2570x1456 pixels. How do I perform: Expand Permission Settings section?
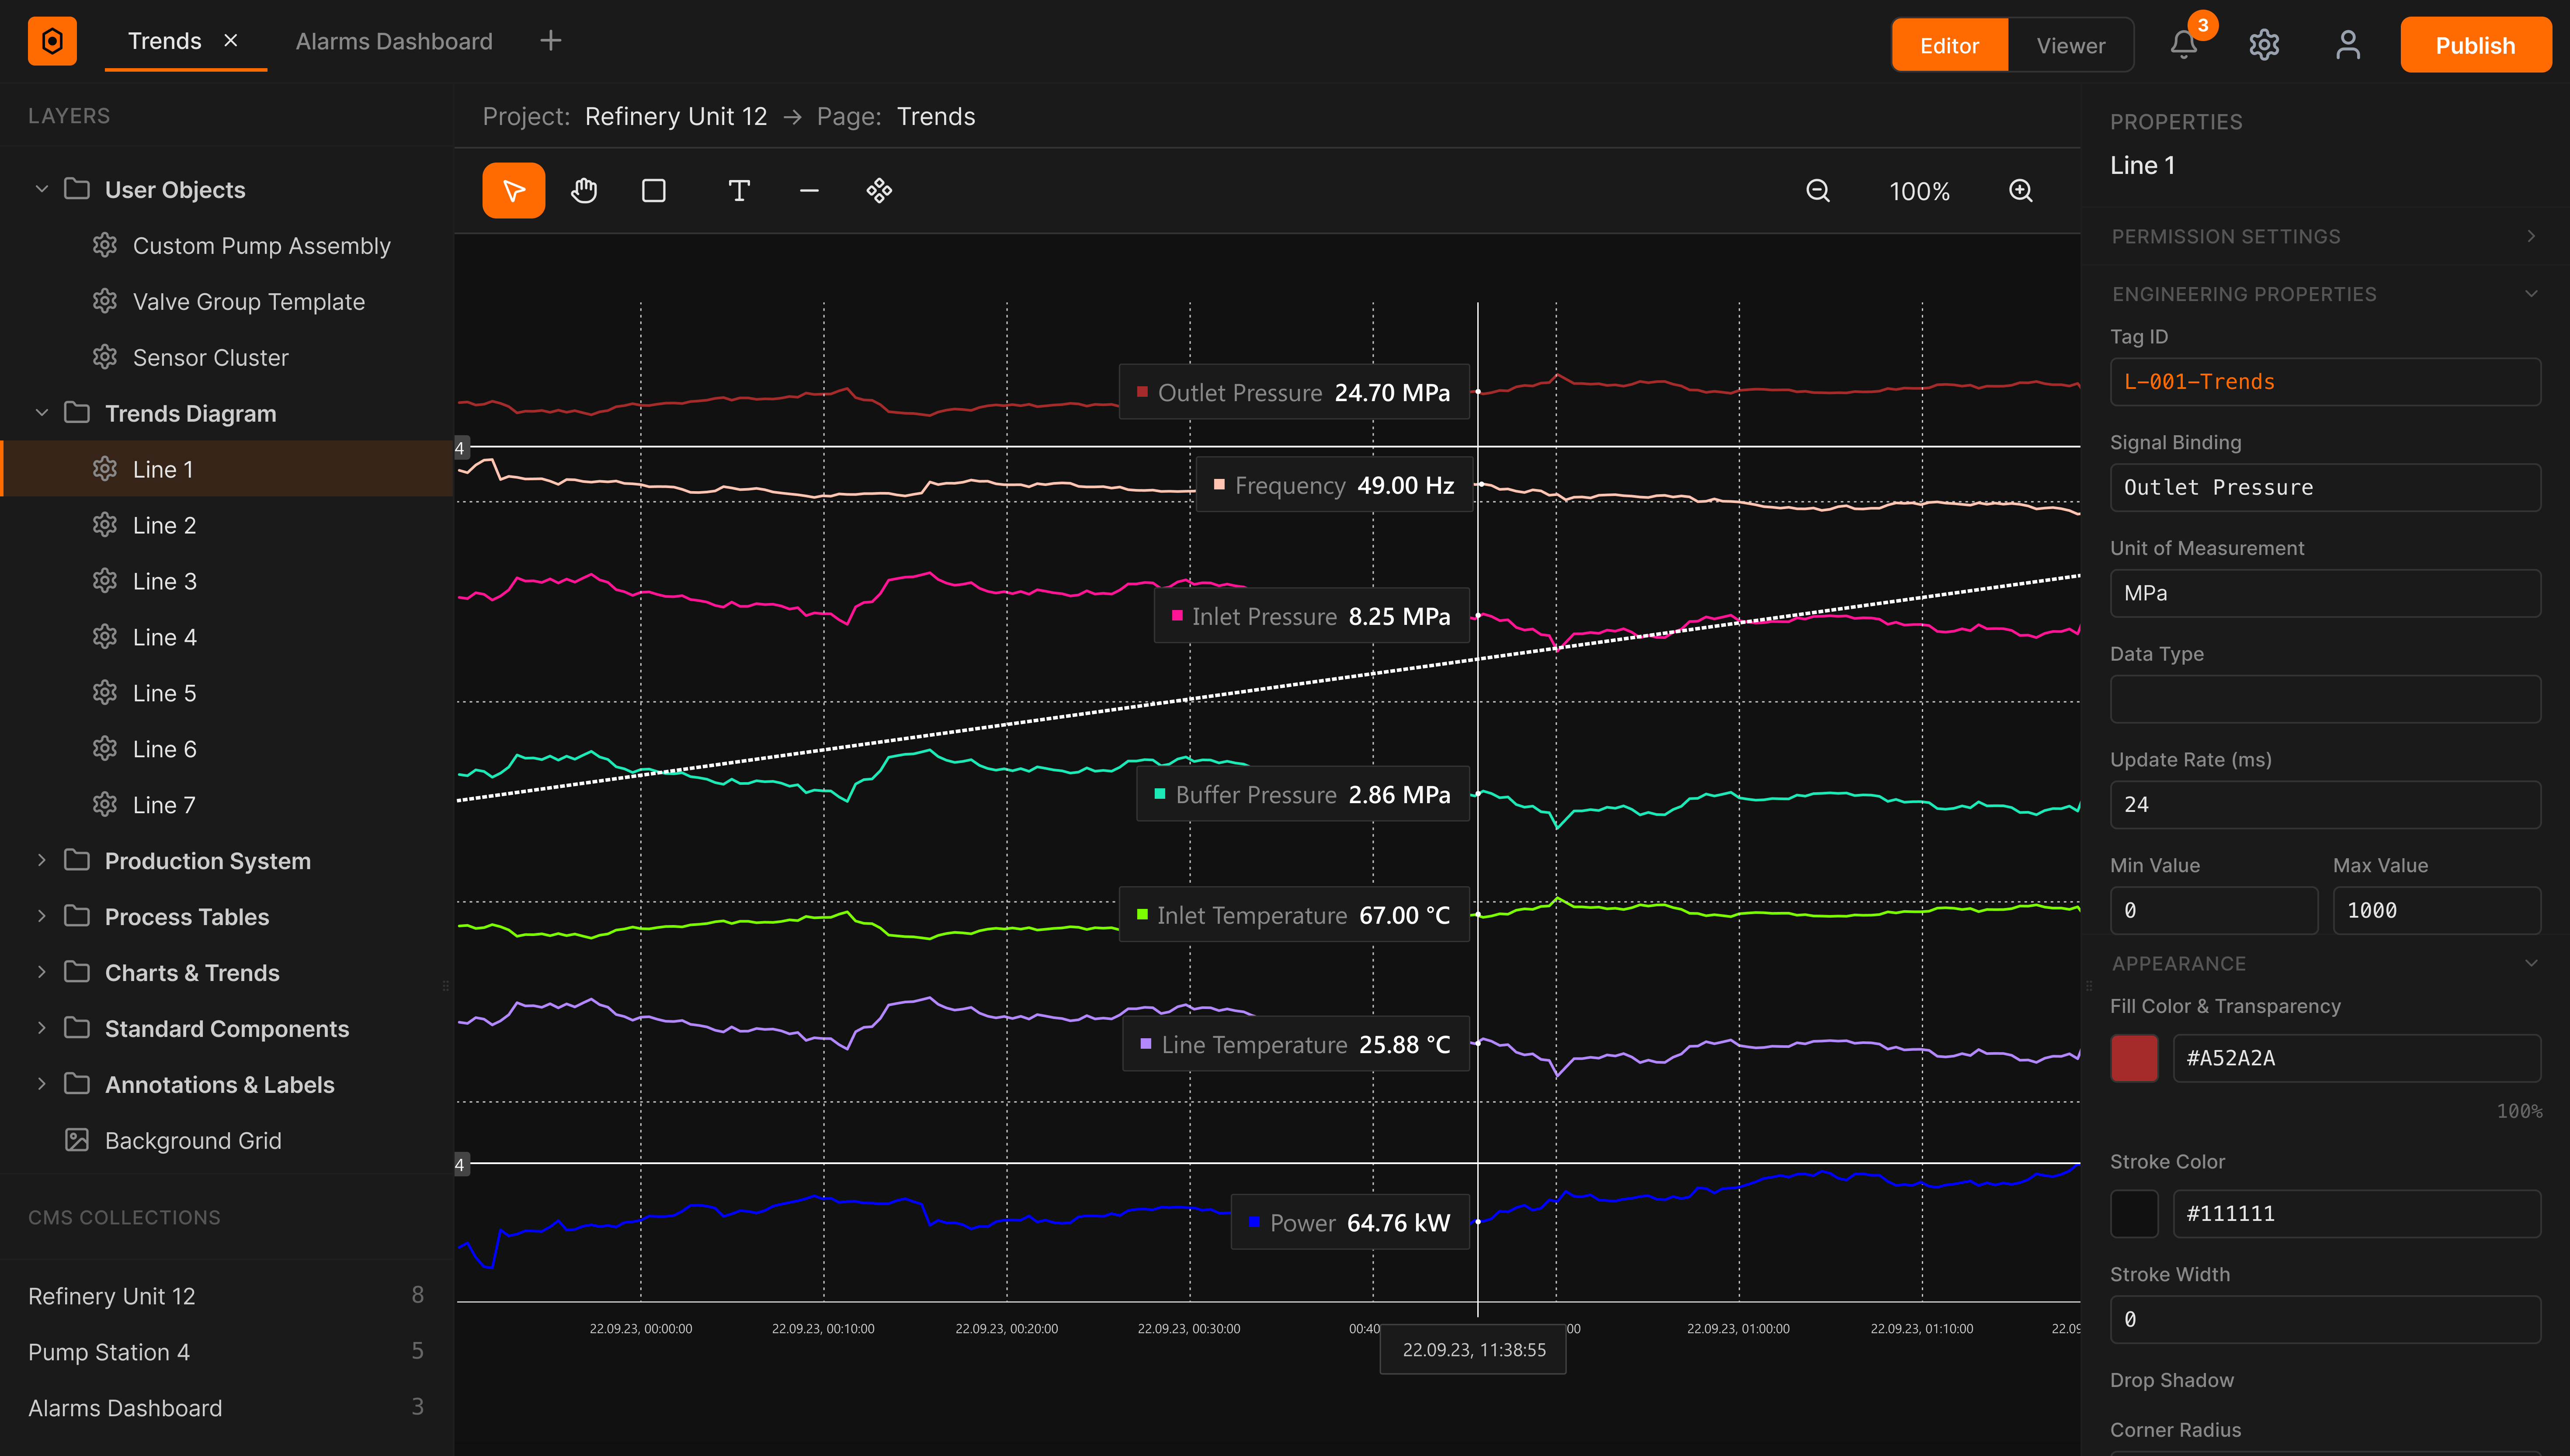tap(2325, 236)
